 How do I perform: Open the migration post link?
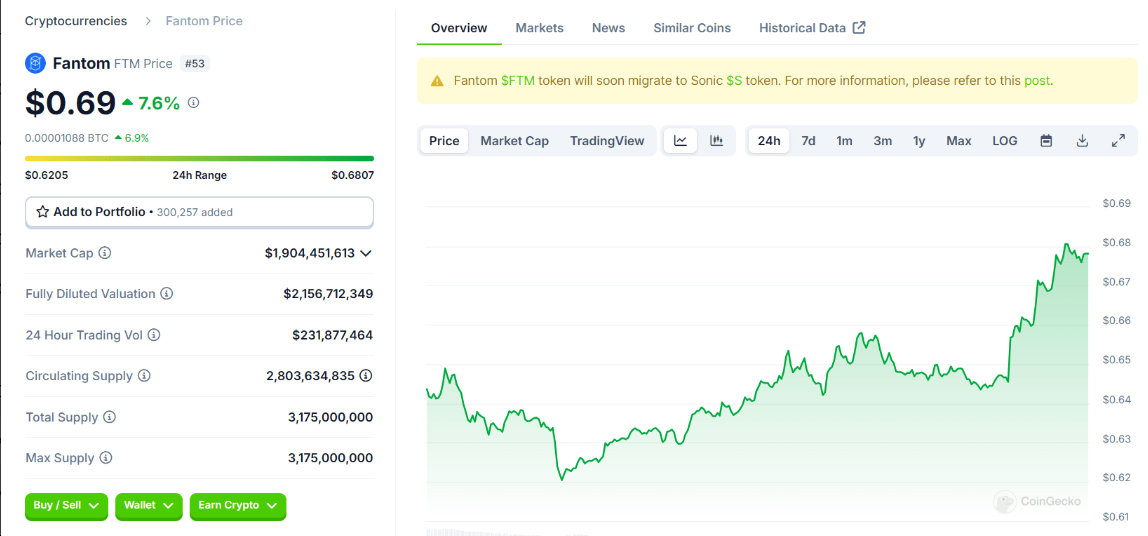(x=1037, y=81)
